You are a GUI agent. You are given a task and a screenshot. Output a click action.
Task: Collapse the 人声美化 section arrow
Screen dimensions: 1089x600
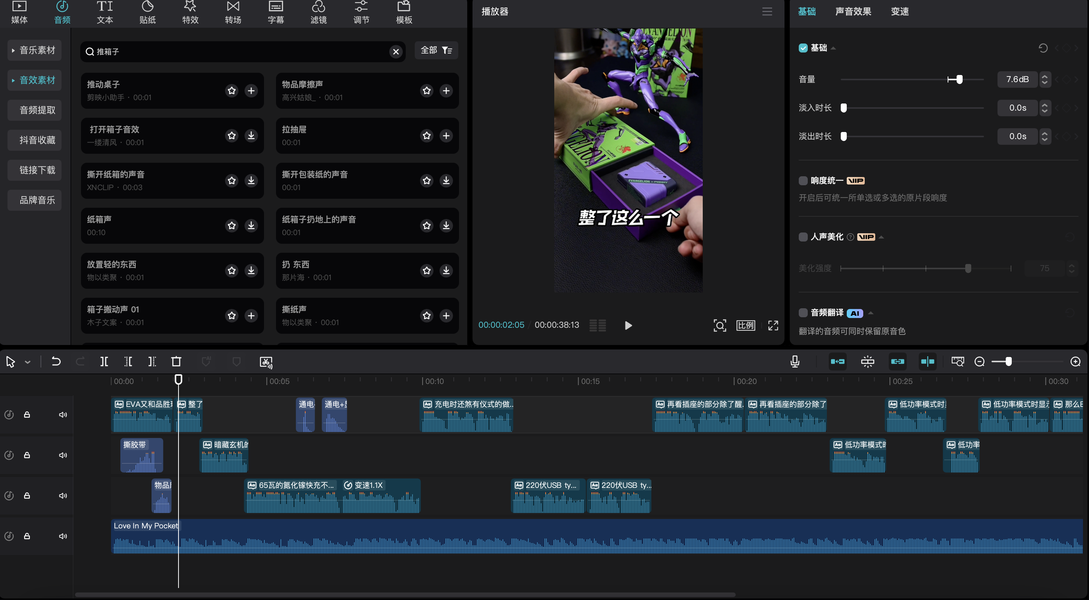tap(881, 238)
